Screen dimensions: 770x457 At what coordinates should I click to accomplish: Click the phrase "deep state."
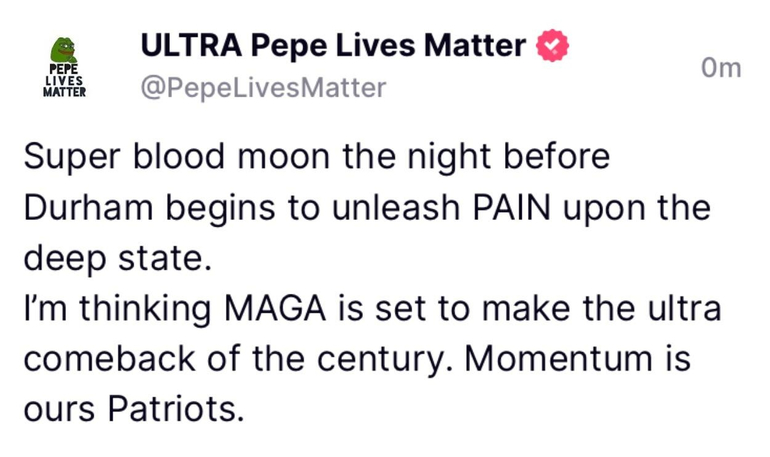118,257
